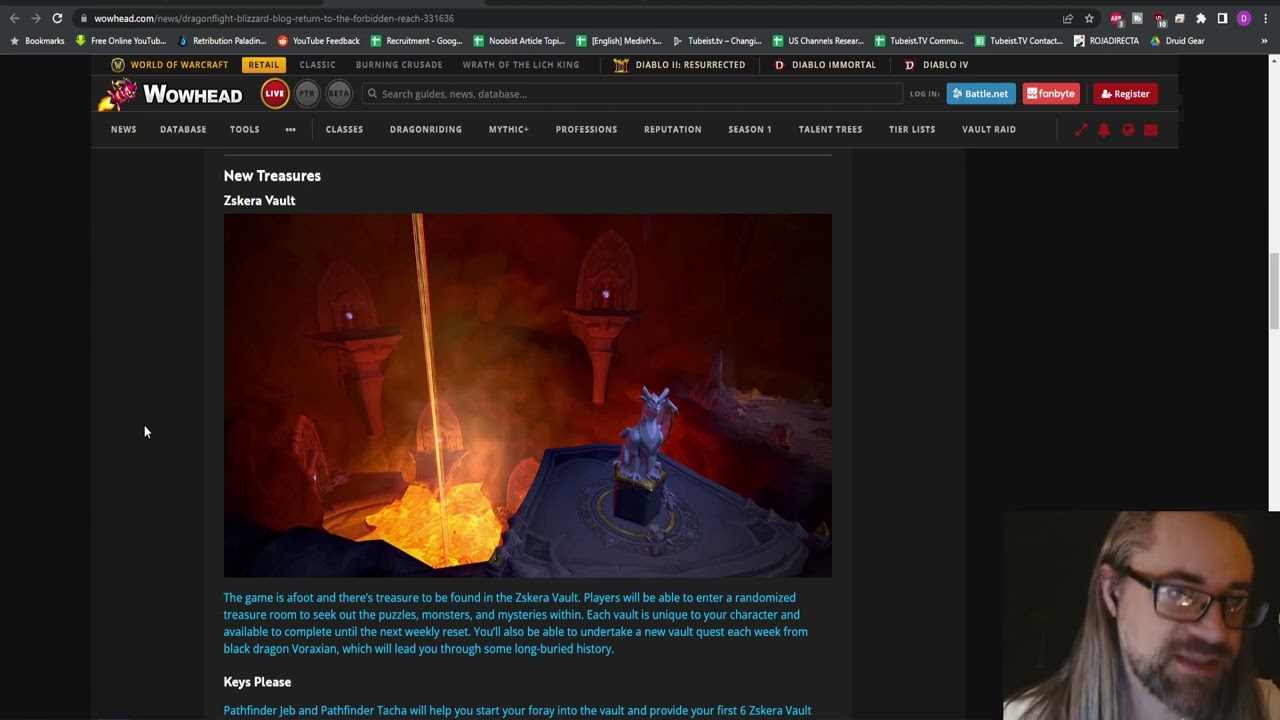Open the Chrome side panel icon
Viewport: 1280px width, 720px height.
(x=1222, y=18)
